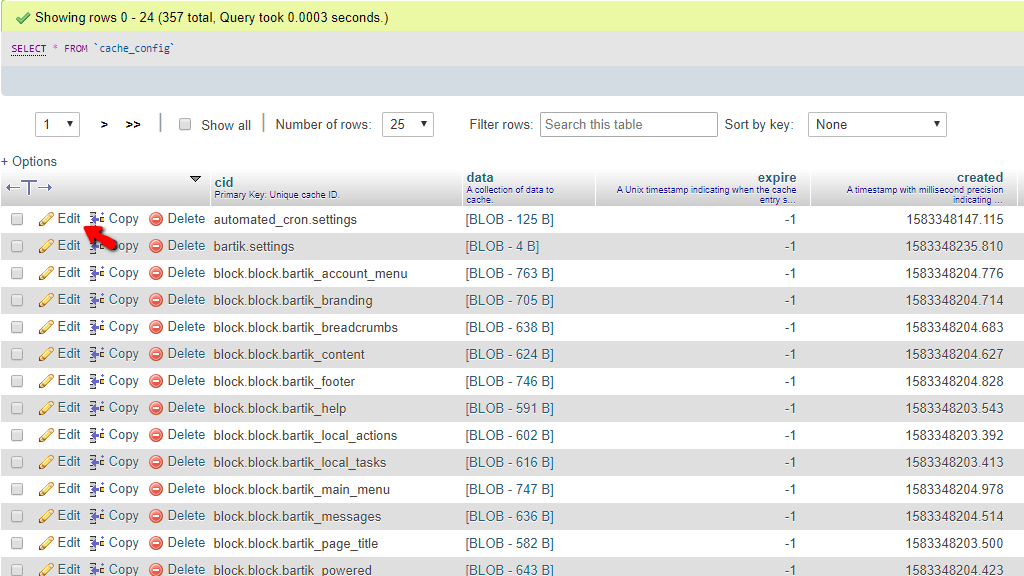Click the created value 1583348204.776

click(954, 273)
